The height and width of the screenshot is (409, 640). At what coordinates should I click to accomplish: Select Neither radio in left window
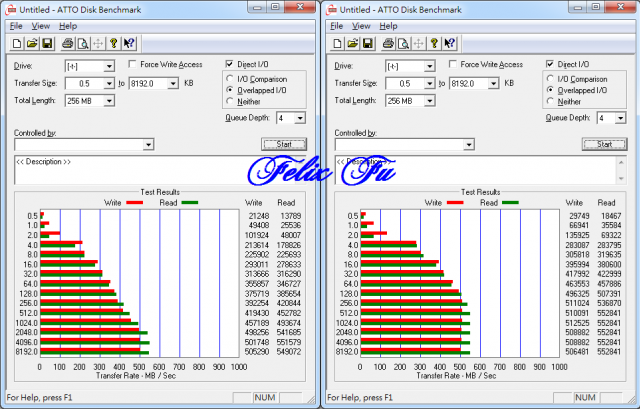[x=230, y=101]
